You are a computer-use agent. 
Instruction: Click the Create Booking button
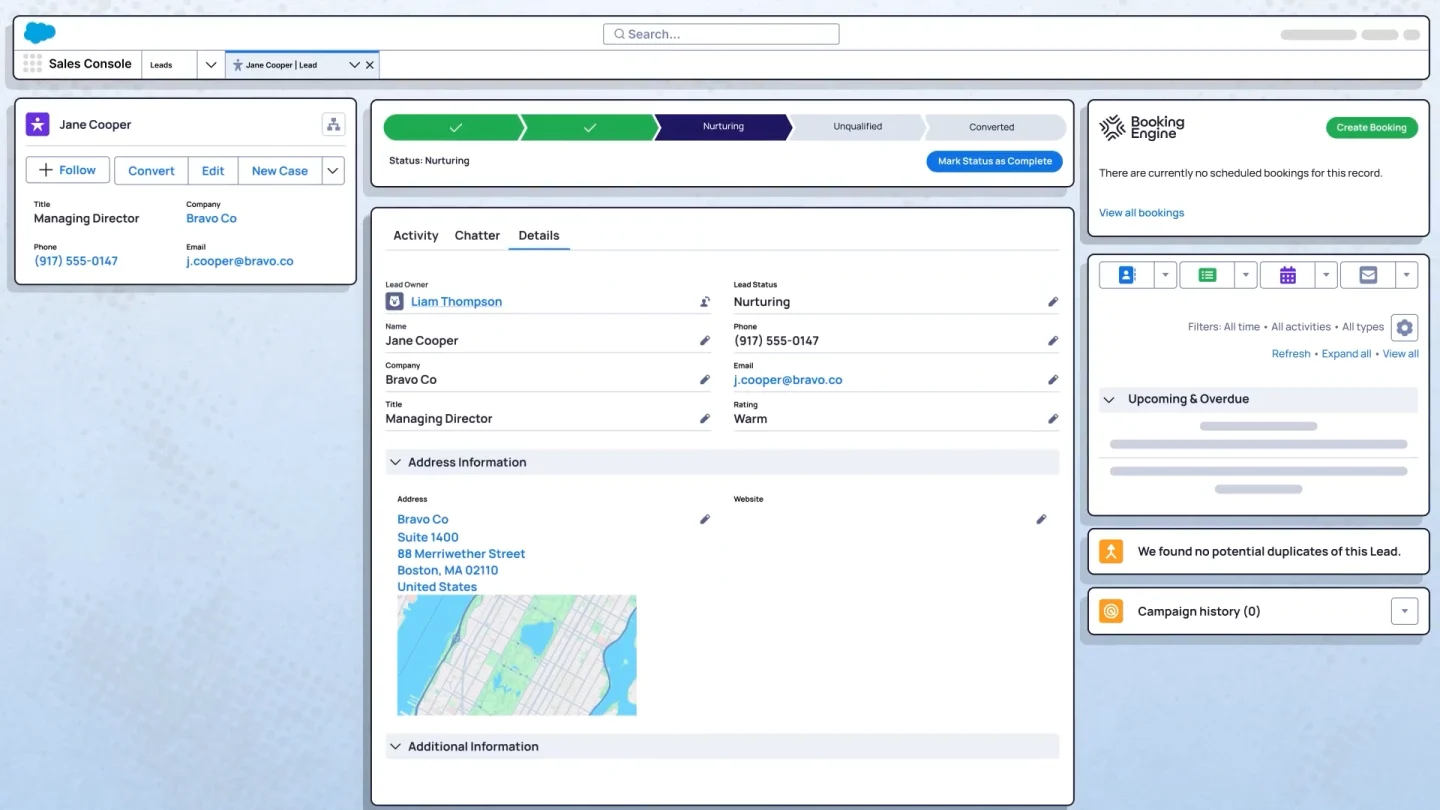pyautogui.click(x=1372, y=127)
